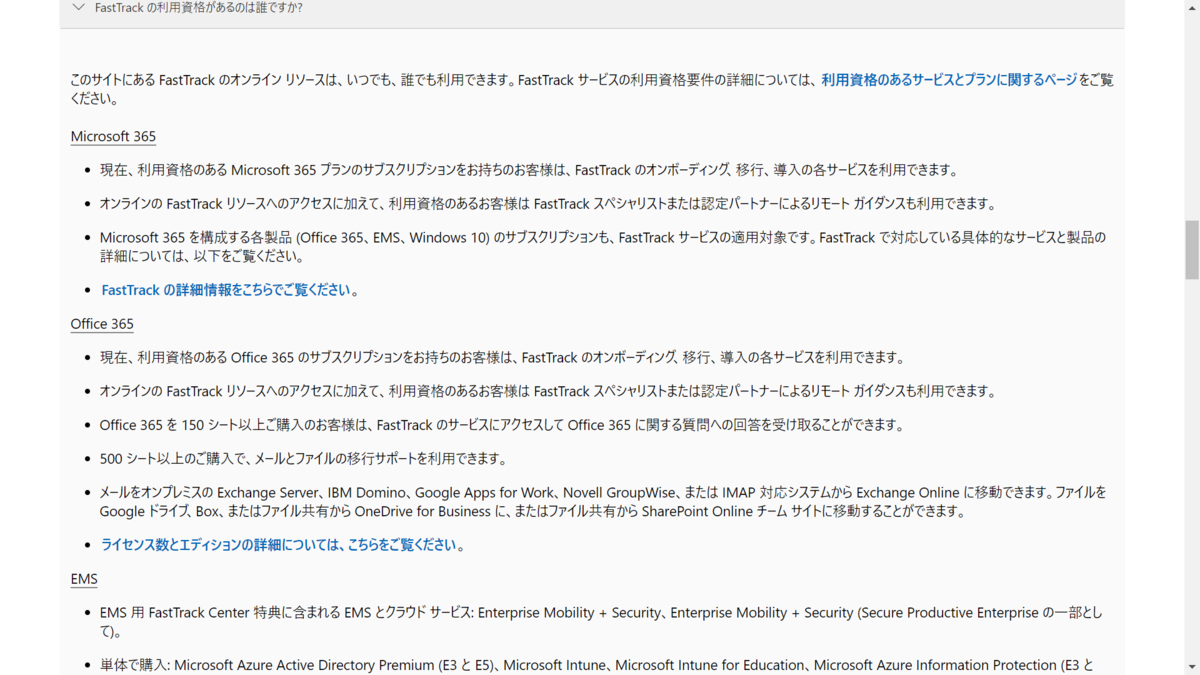Click the bullet starting 単体で購入: Microsoft Azure
This screenshot has height=675, width=1200.
click(597, 666)
